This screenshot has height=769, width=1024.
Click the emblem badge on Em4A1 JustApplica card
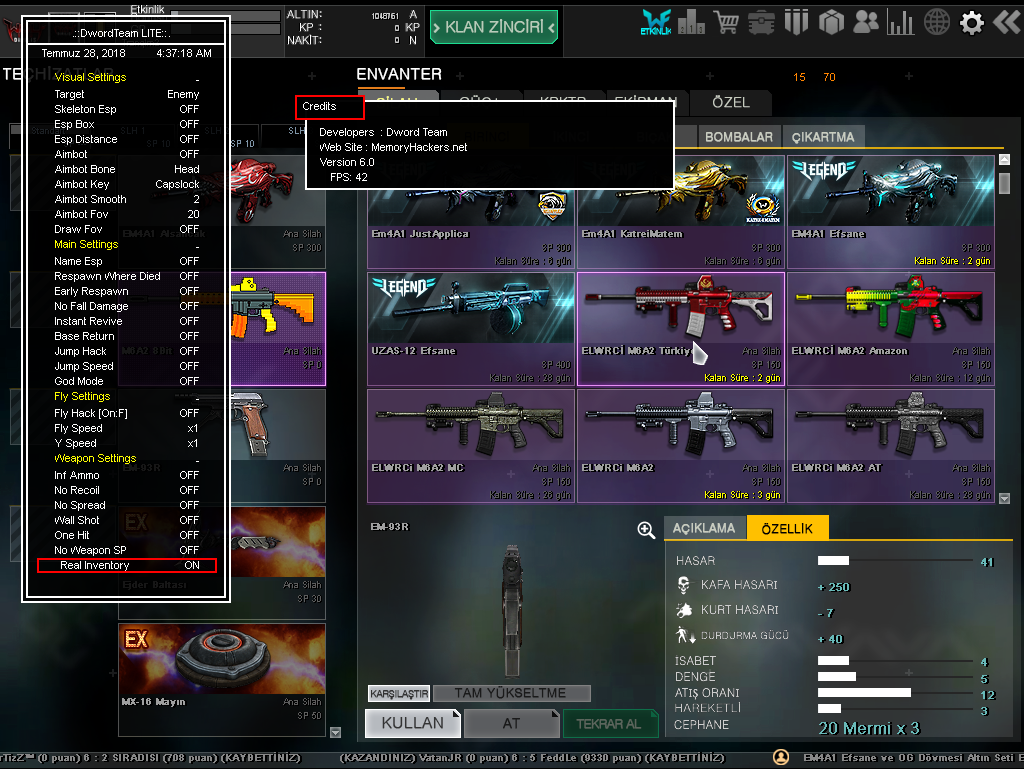pyautogui.click(x=552, y=207)
